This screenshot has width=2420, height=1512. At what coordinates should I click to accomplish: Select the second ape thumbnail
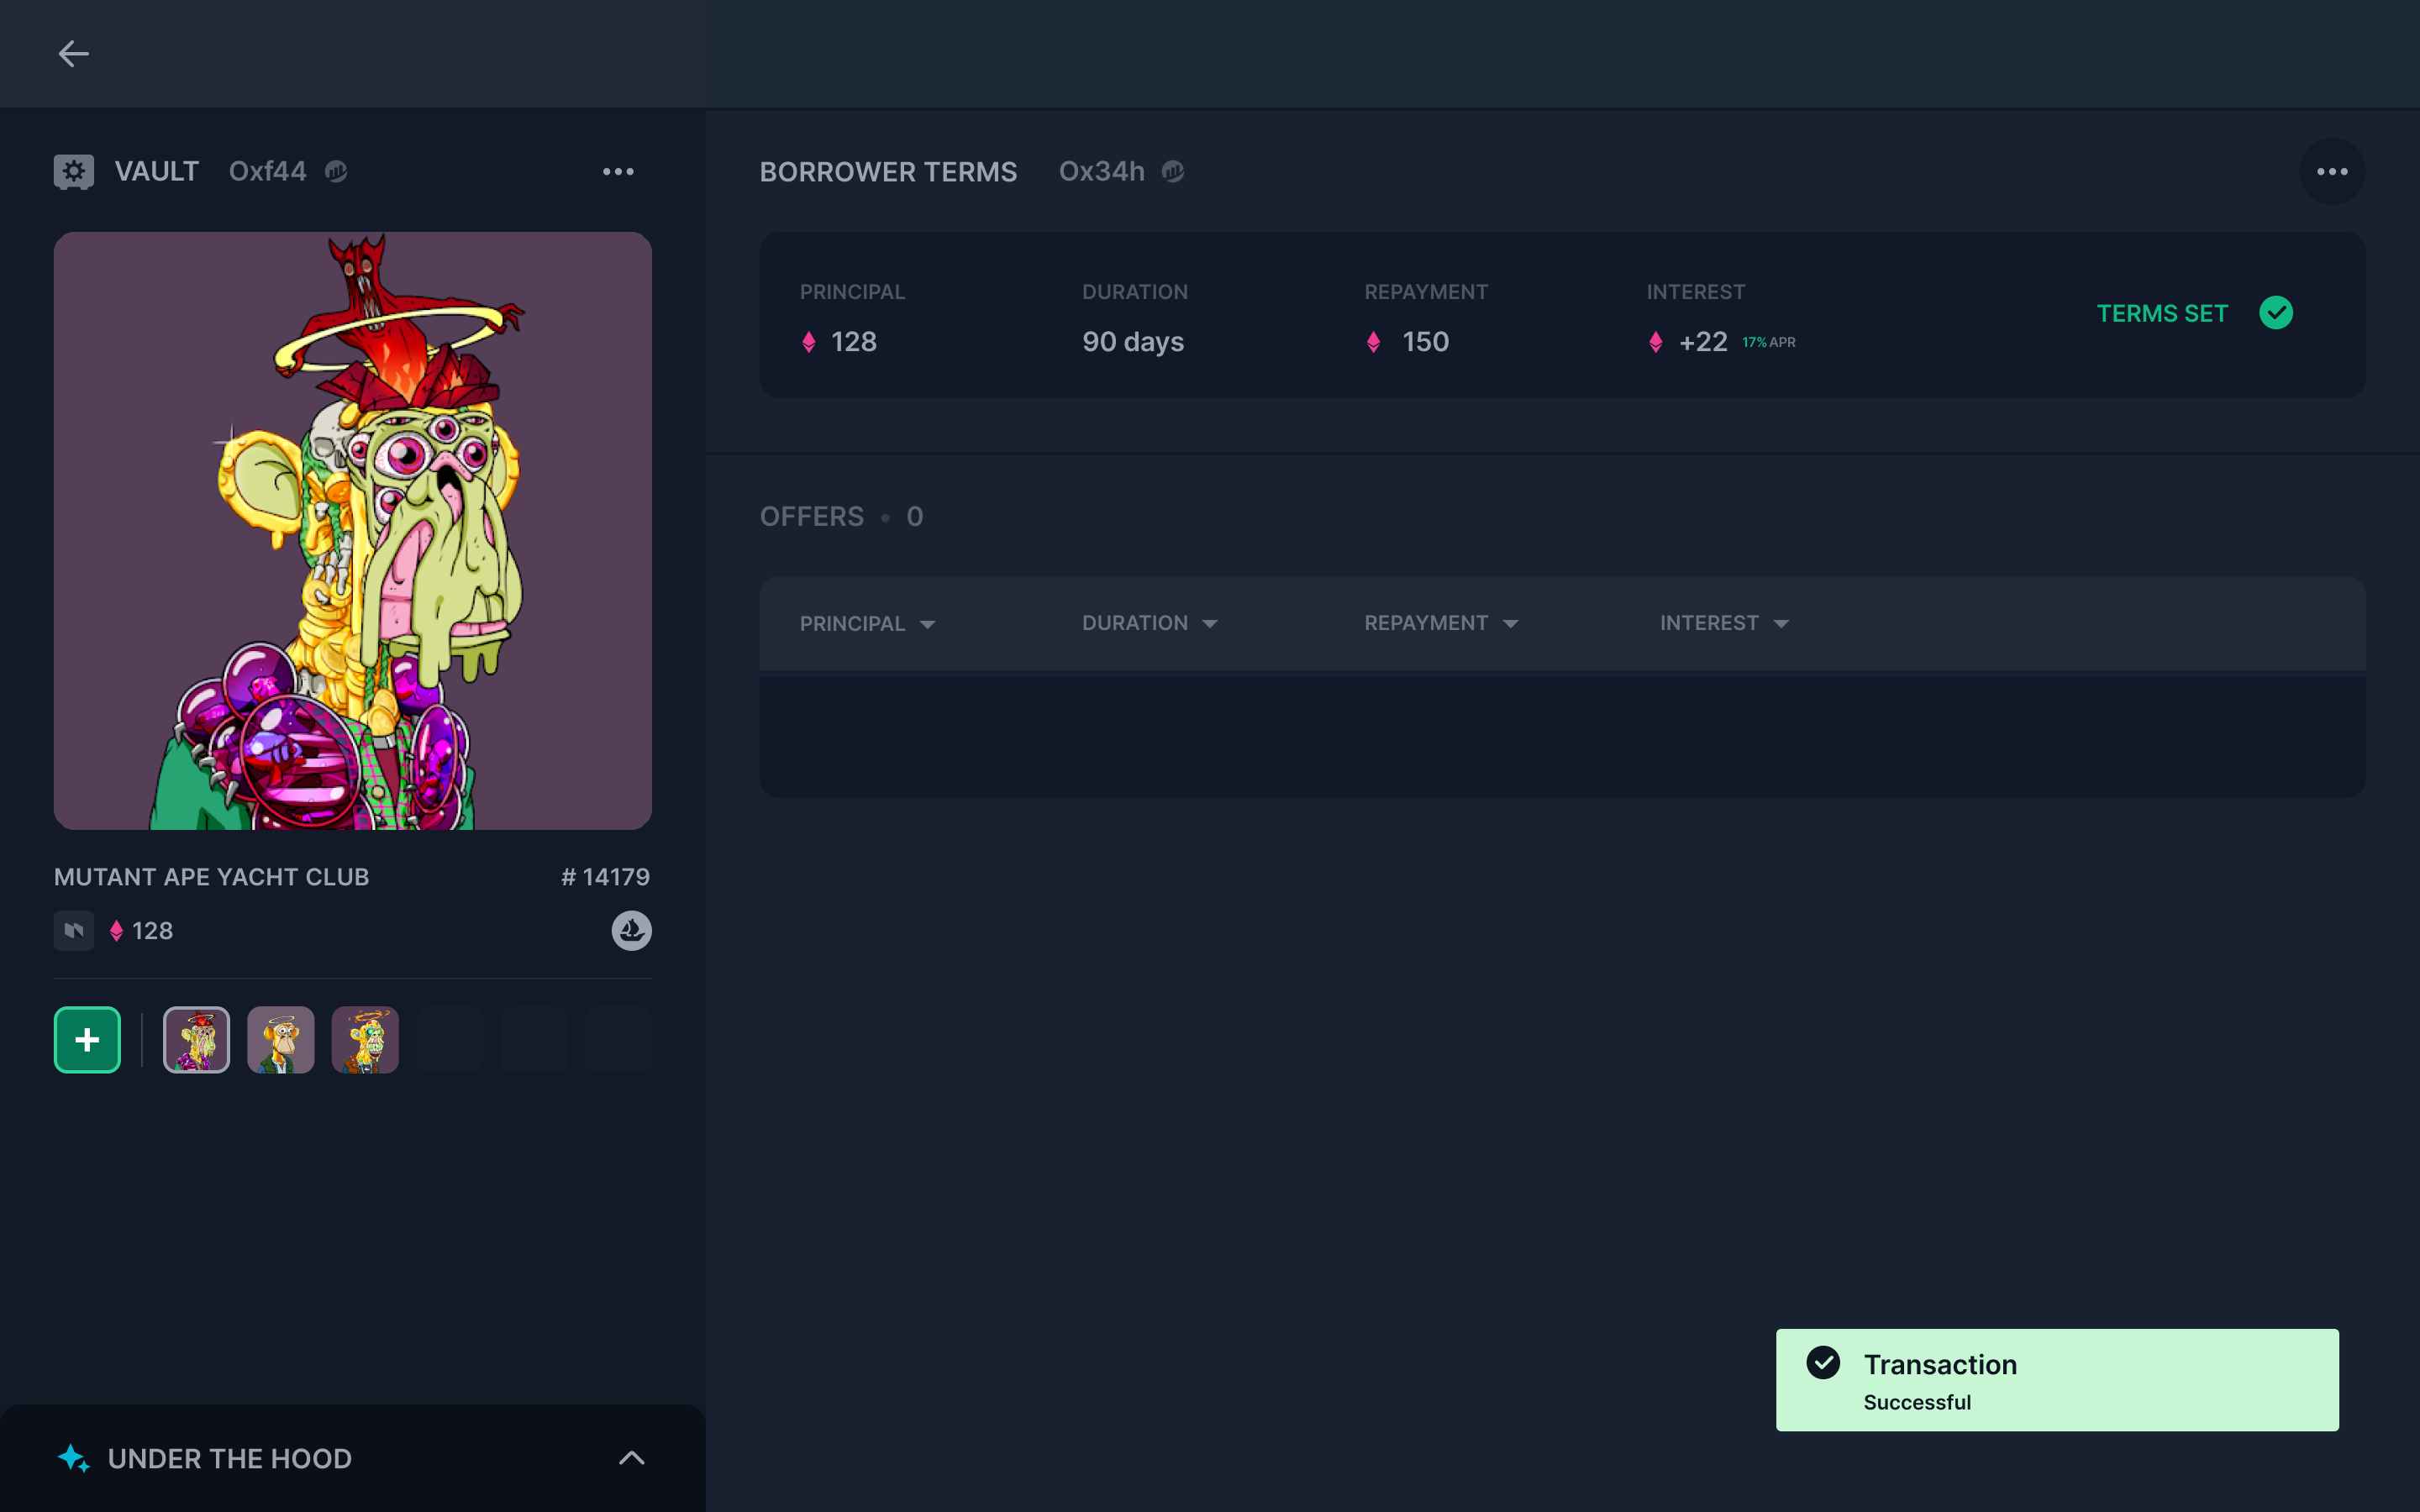281,1040
